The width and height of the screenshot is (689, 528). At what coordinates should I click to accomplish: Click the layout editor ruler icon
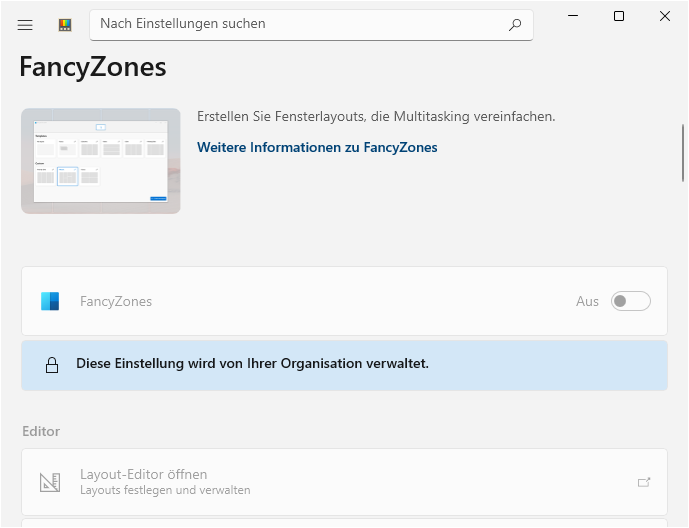click(x=50, y=482)
